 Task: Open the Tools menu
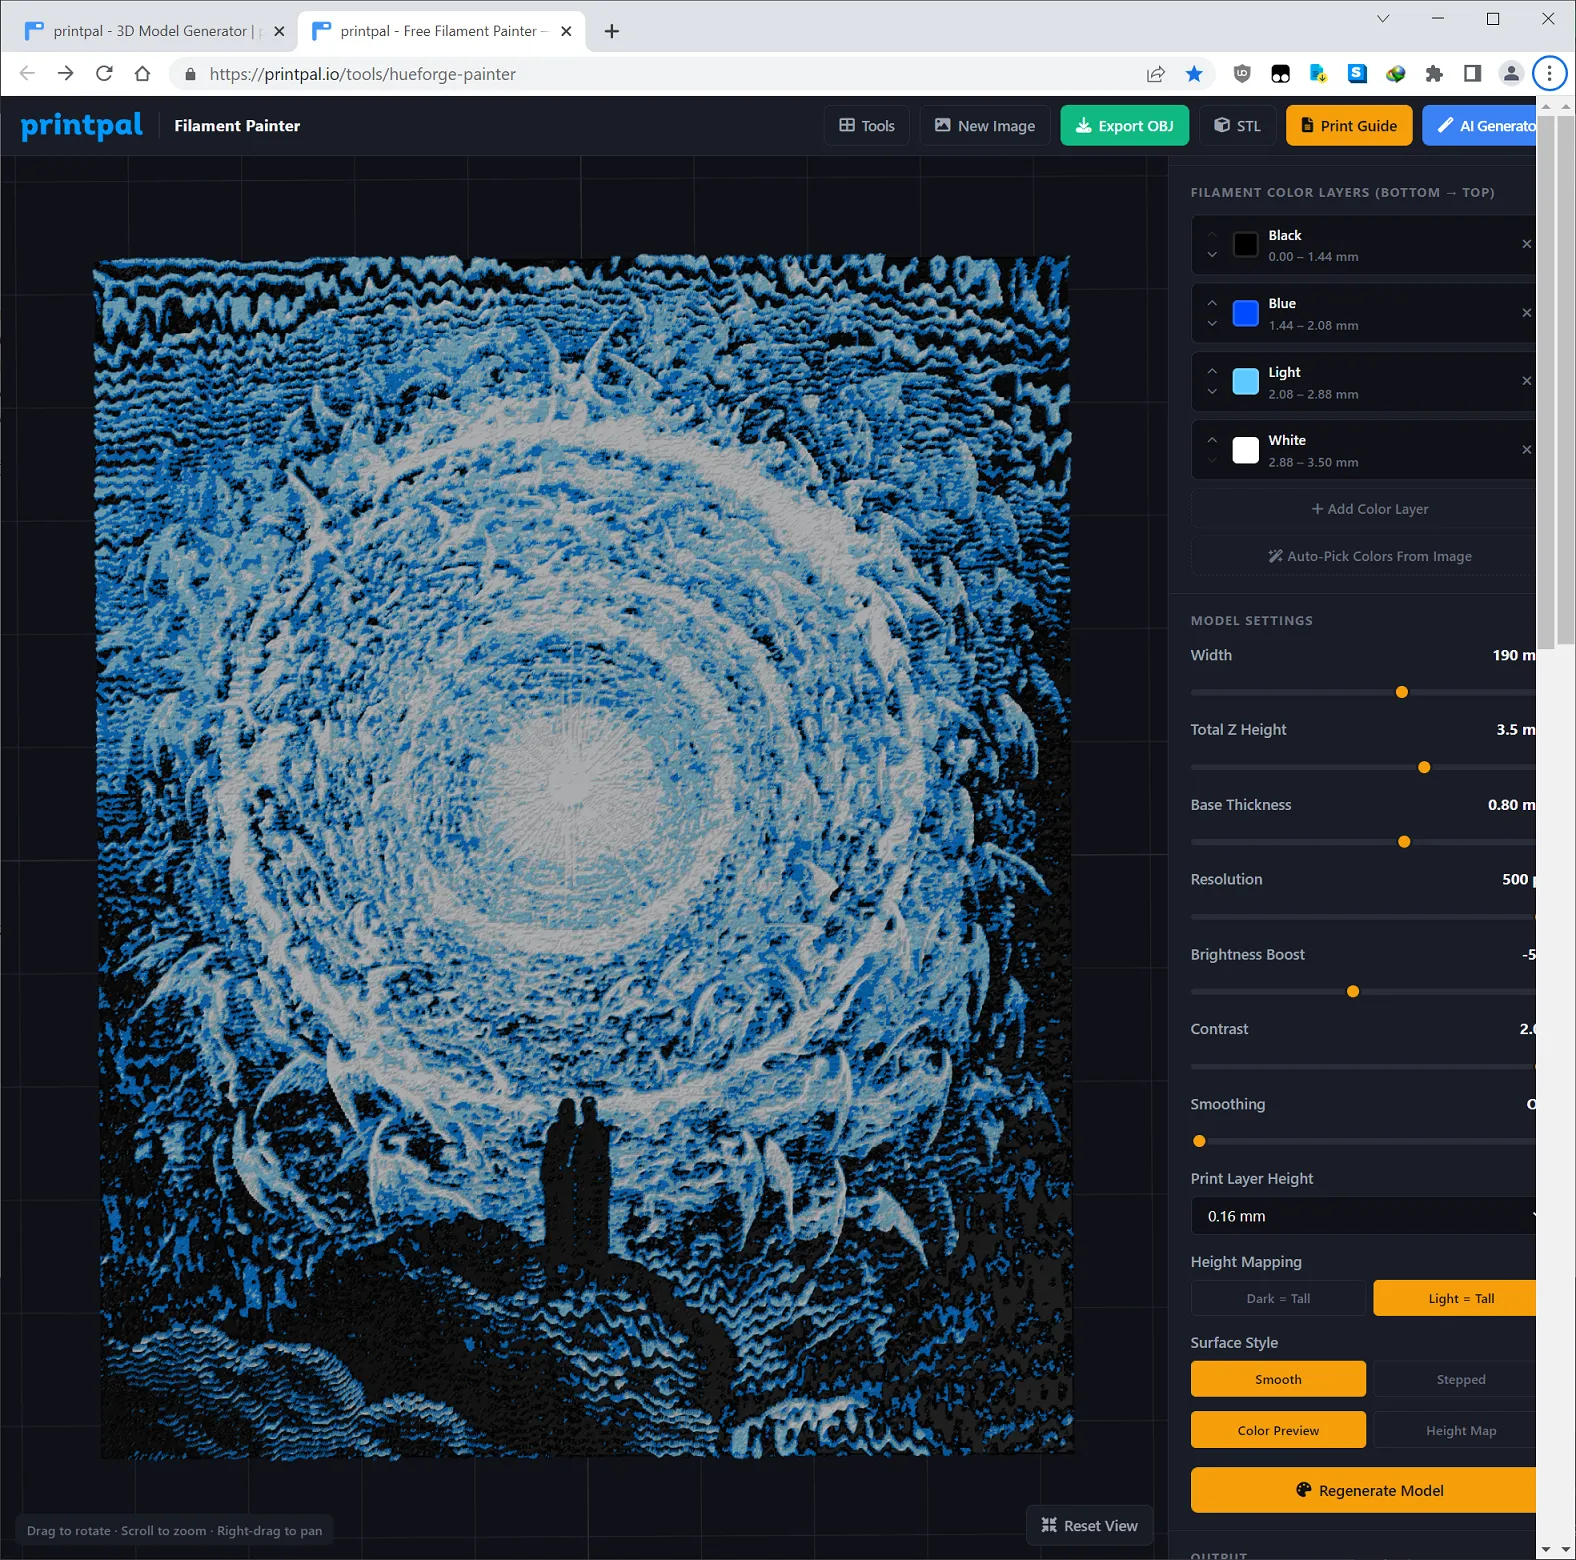pyautogui.click(x=867, y=125)
